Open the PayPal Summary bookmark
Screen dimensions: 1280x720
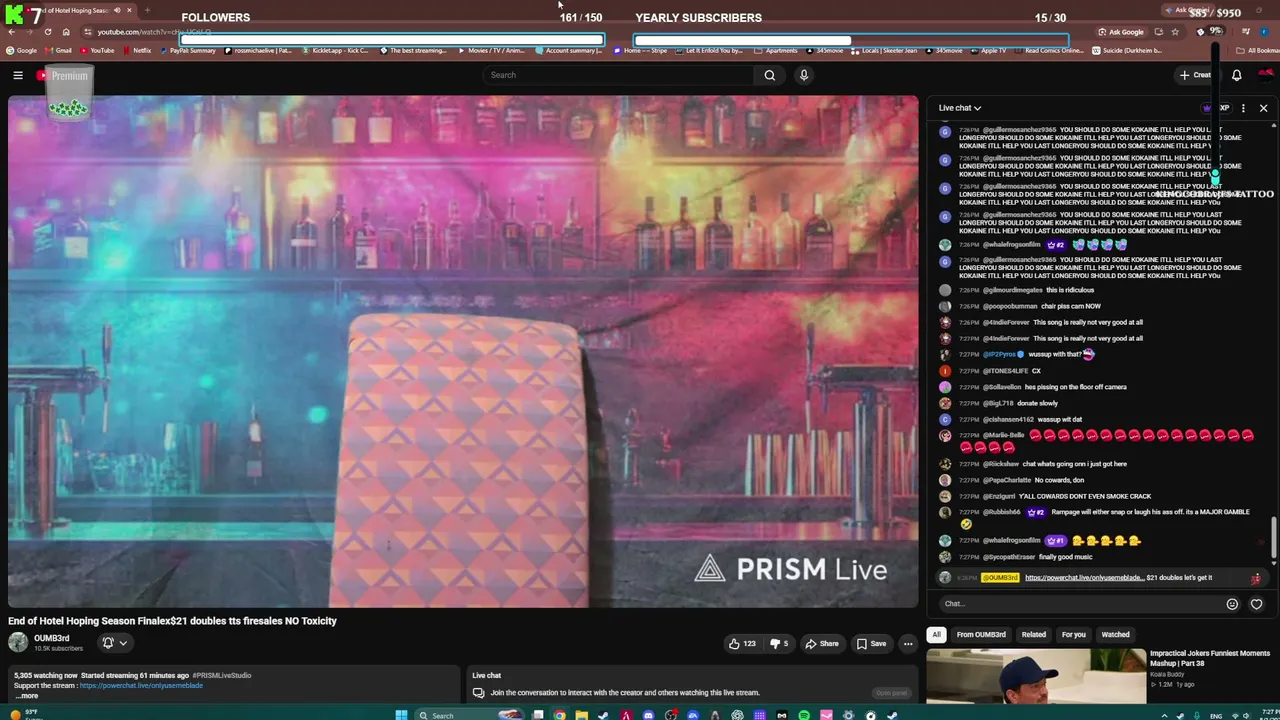click(188, 50)
